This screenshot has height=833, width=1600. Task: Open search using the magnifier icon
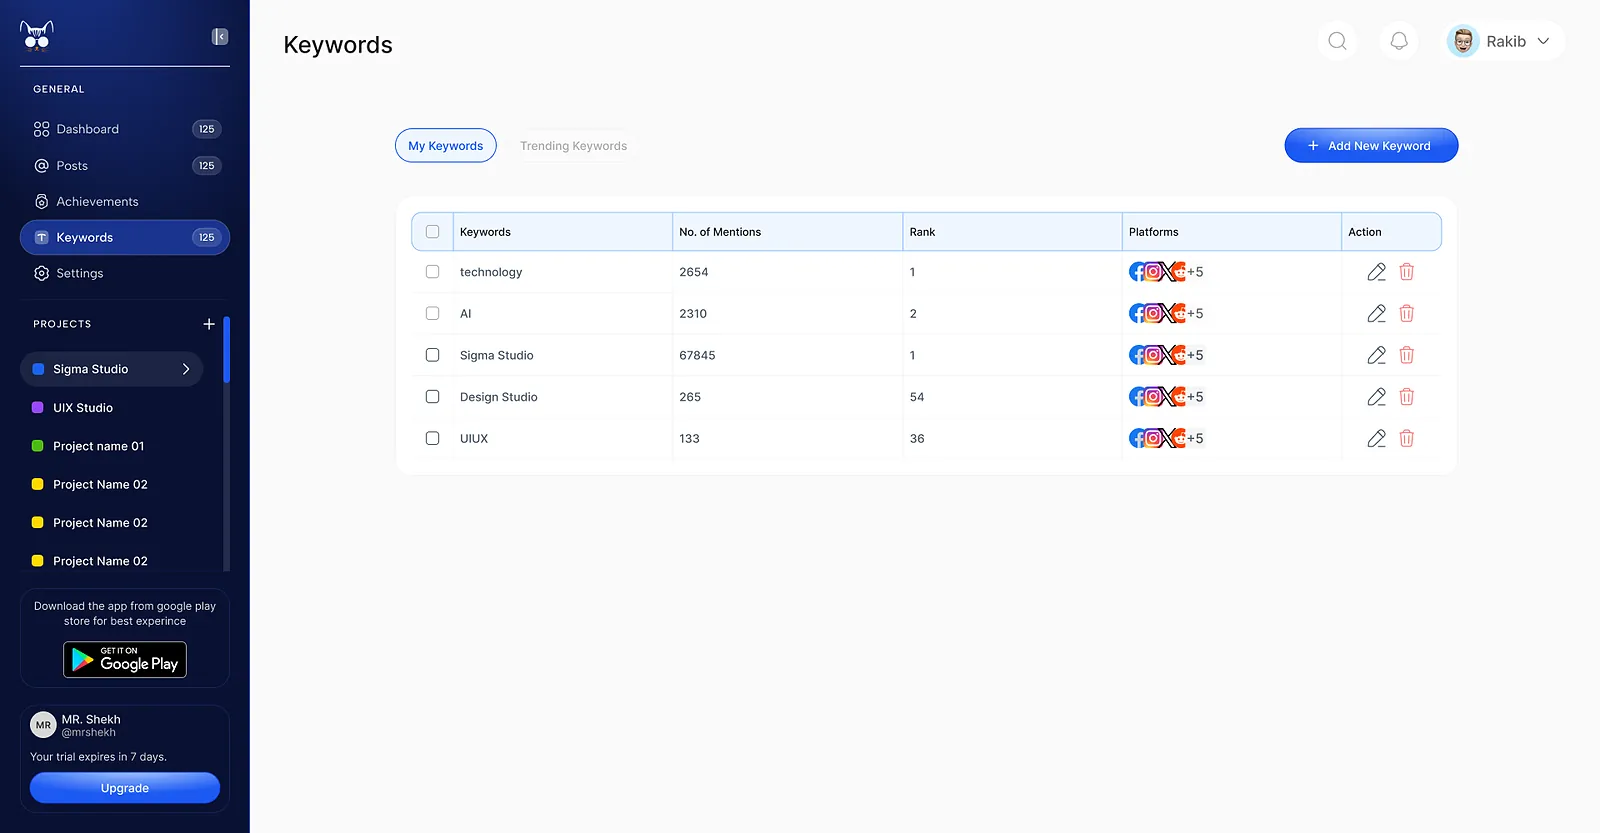[x=1337, y=41]
